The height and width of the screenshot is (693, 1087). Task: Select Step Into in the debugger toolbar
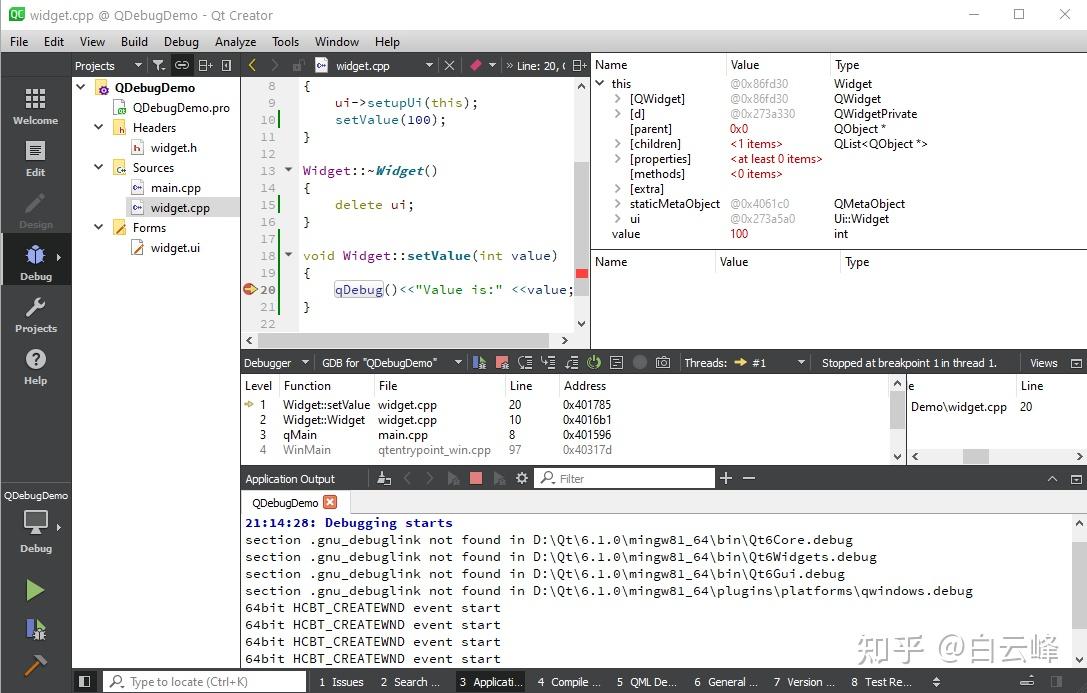[x=548, y=362]
